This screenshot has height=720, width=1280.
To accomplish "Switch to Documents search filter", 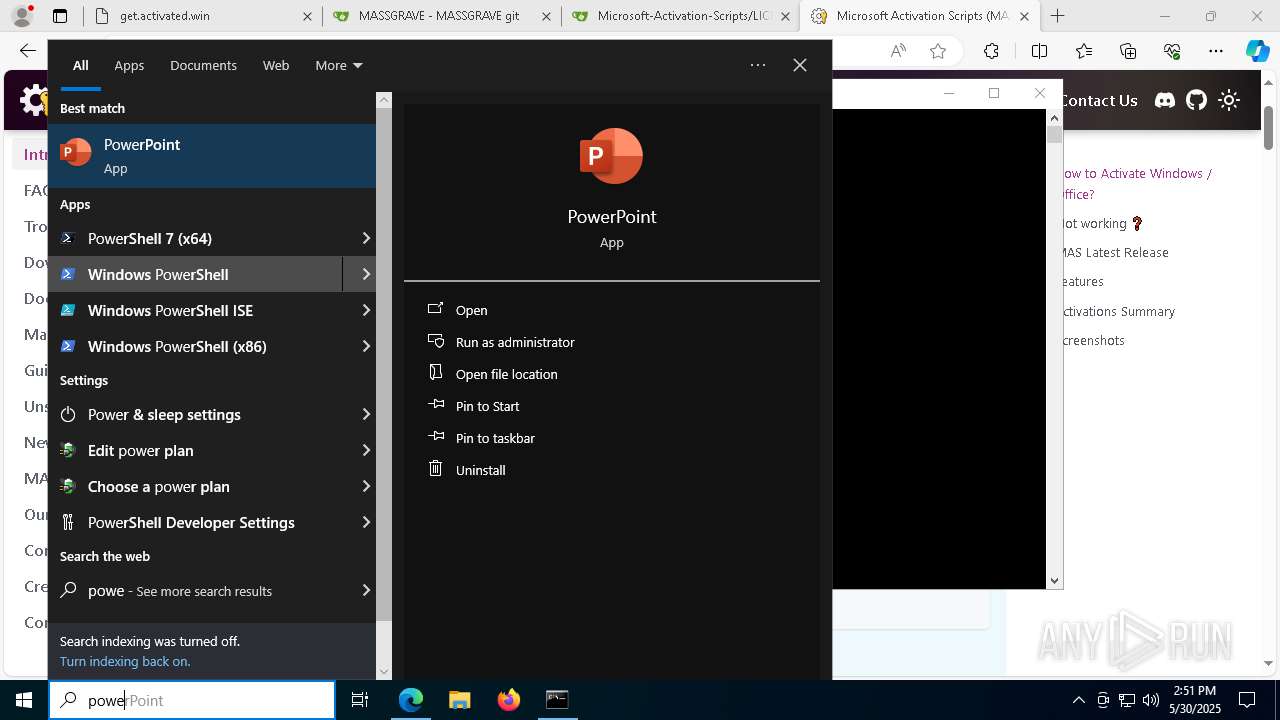I will click(x=203, y=65).
